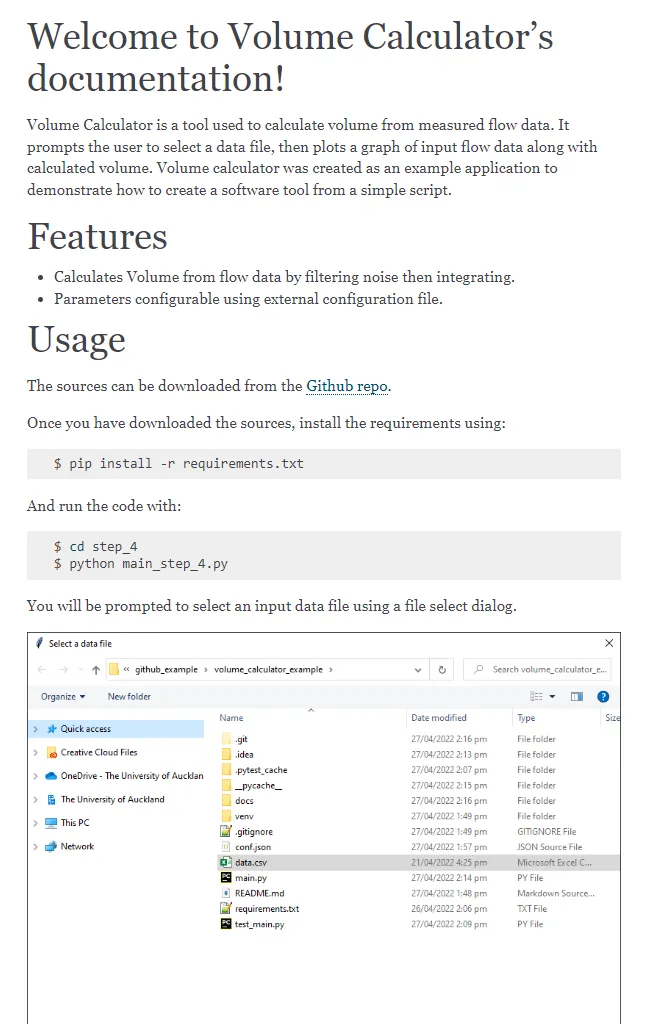Open Help via the blue question mark icon

tap(600, 696)
